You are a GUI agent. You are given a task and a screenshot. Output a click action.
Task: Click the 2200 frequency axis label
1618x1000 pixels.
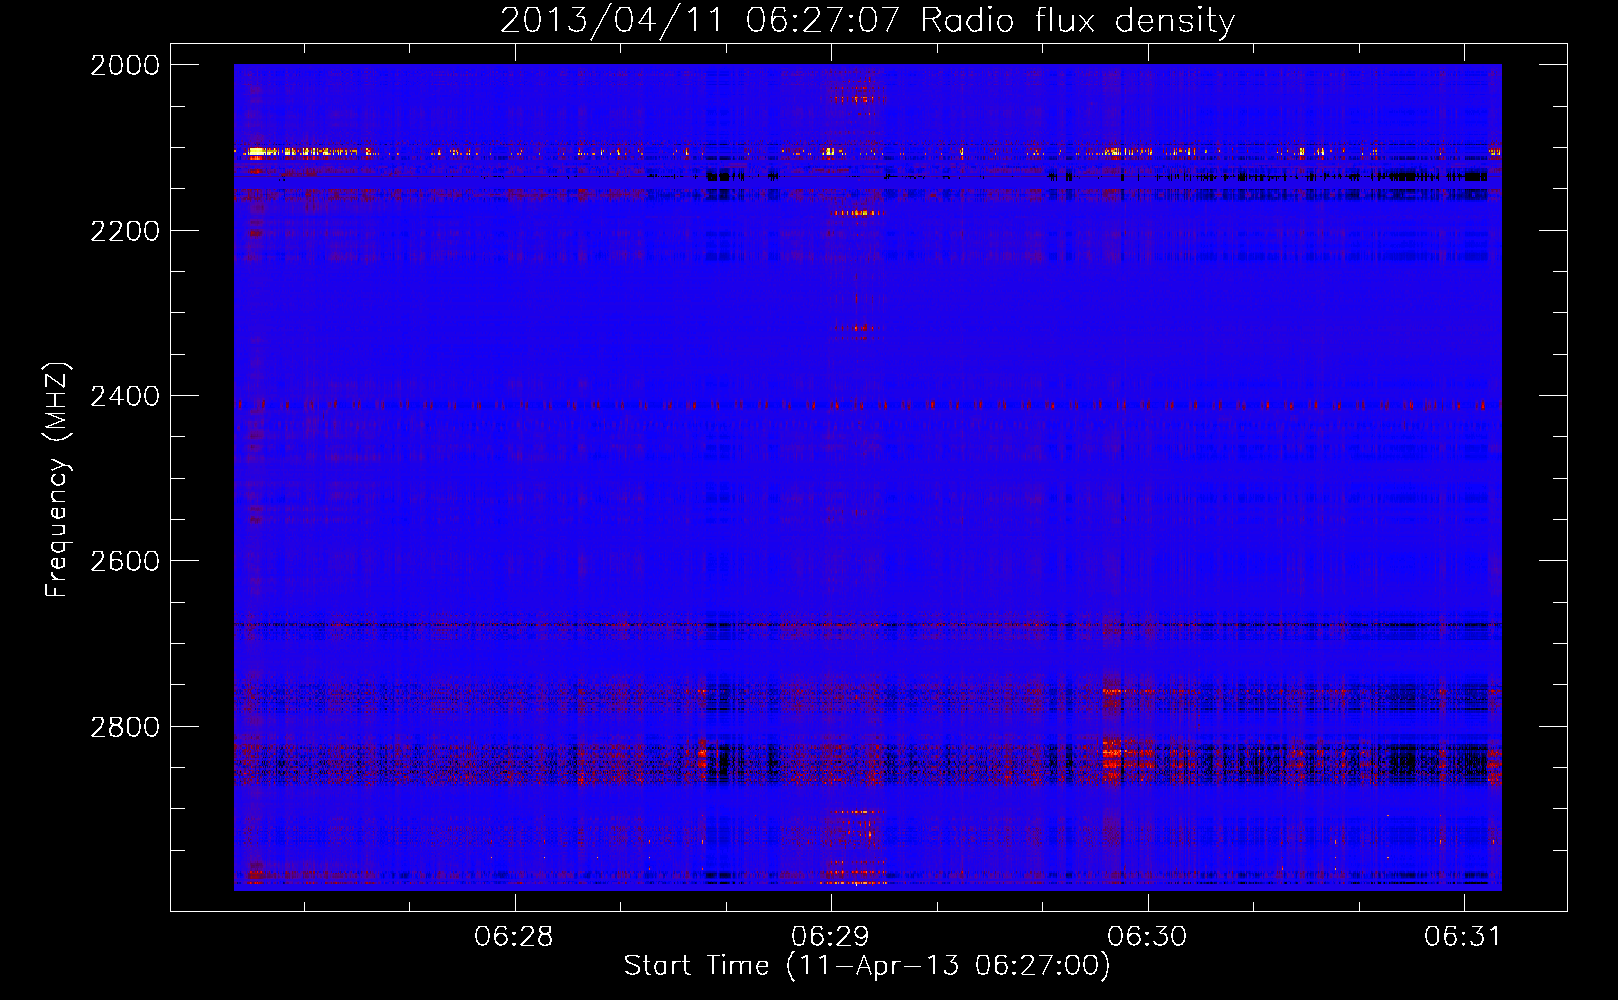[x=125, y=231]
